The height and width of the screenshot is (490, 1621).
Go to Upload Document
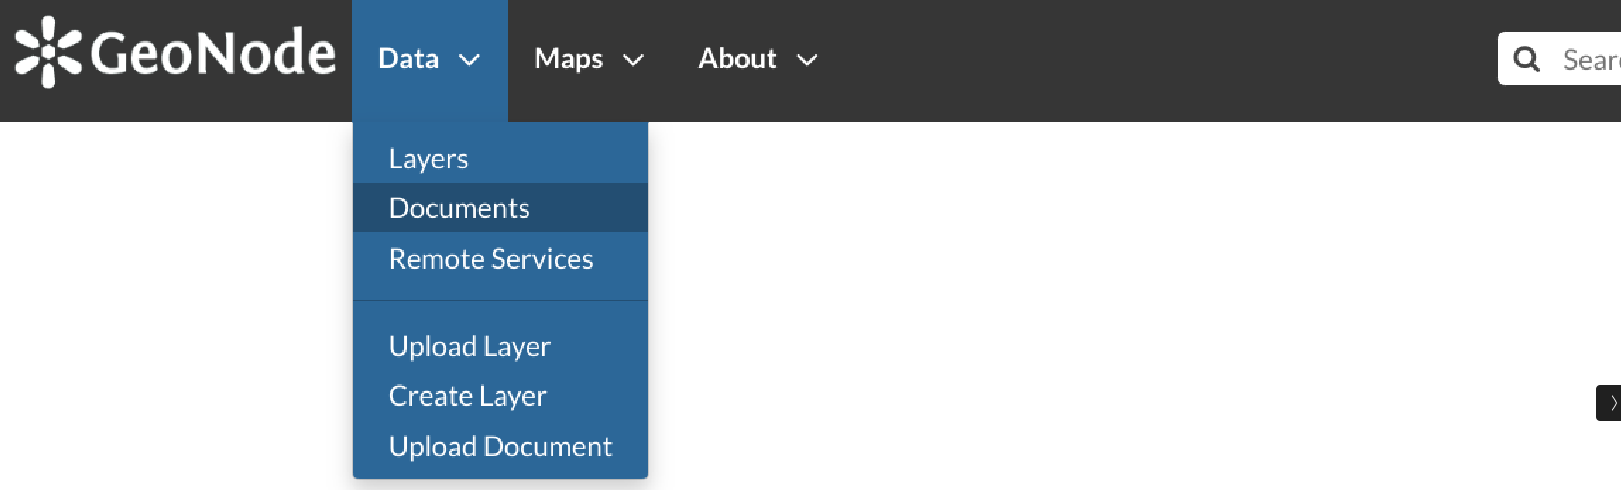click(500, 446)
